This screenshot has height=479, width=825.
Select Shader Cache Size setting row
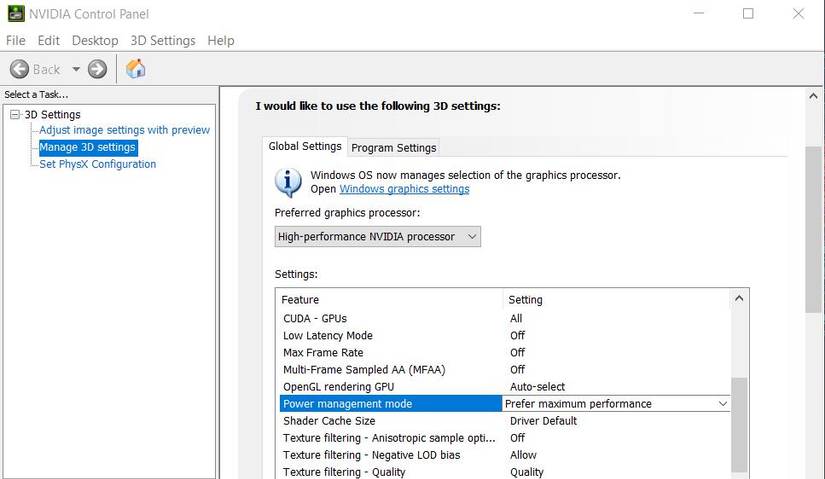[329, 421]
